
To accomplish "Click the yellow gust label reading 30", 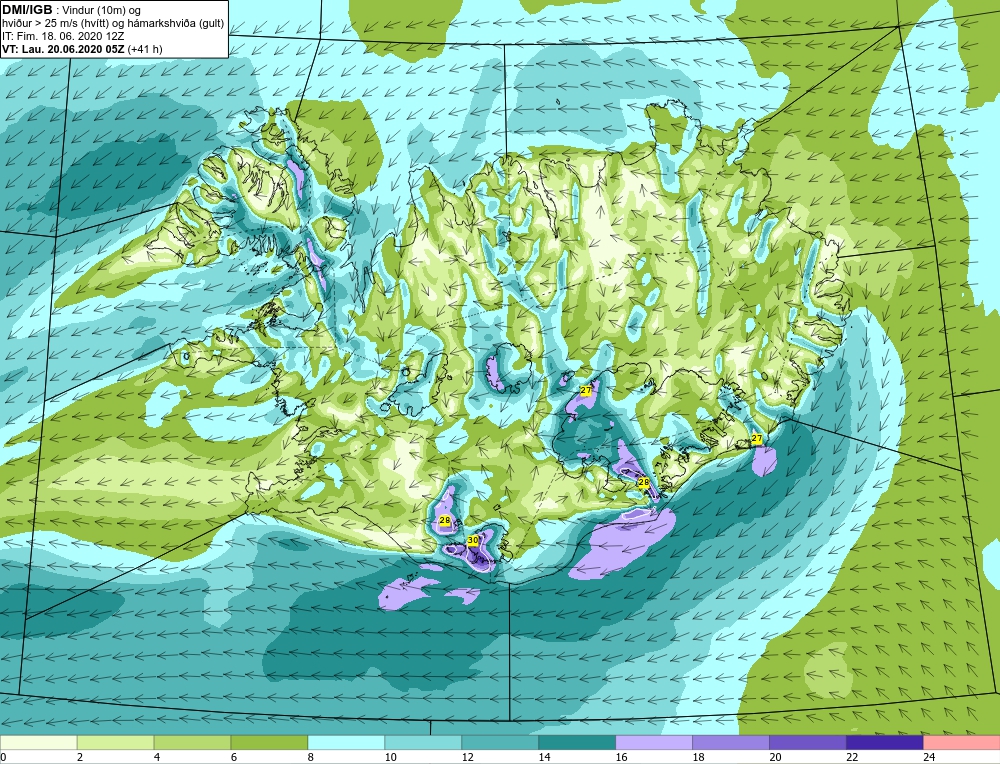I will point(473,540).
